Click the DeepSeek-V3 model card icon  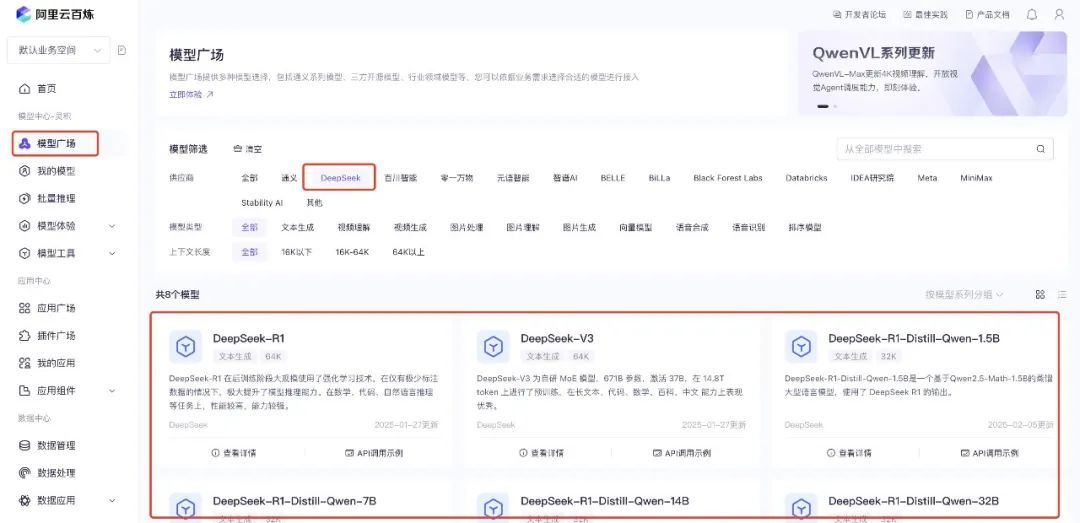click(x=493, y=347)
